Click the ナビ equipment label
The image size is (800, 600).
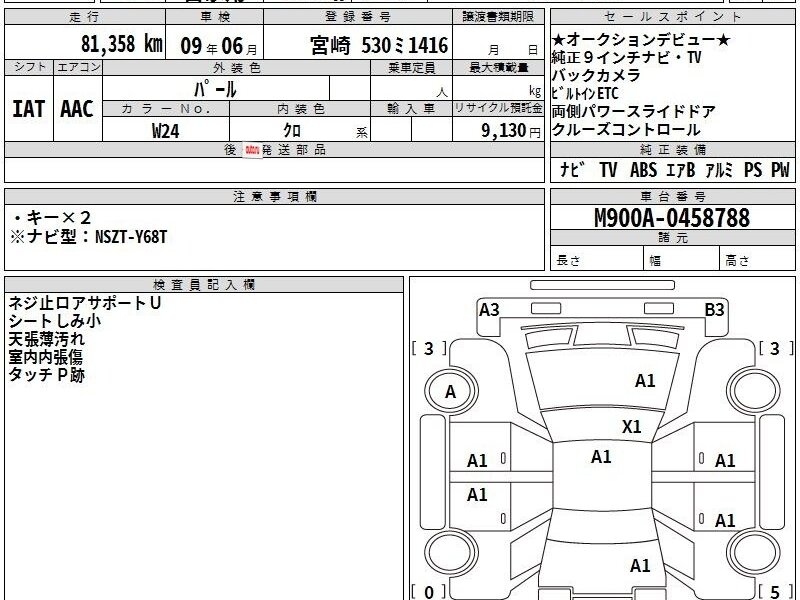coord(572,169)
